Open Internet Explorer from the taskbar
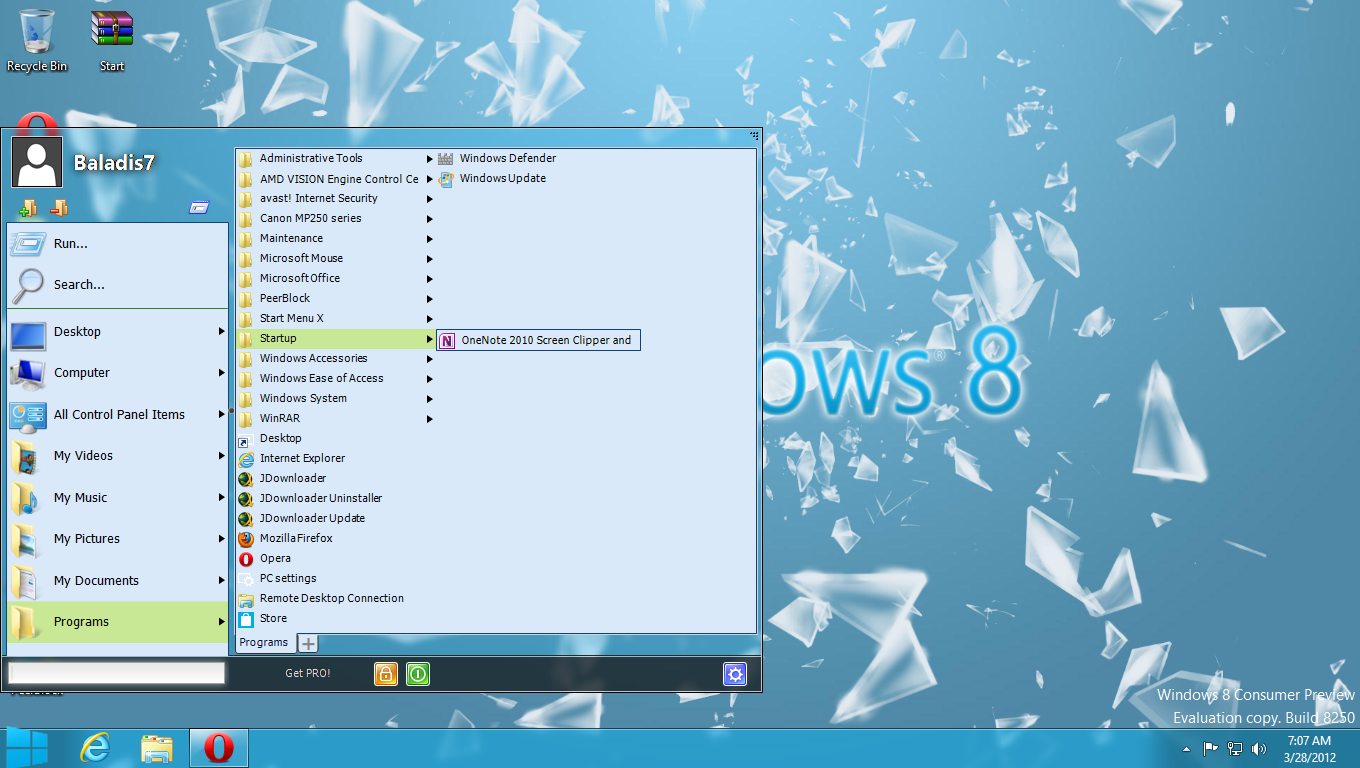Image resolution: width=1360 pixels, height=768 pixels. (x=96, y=748)
